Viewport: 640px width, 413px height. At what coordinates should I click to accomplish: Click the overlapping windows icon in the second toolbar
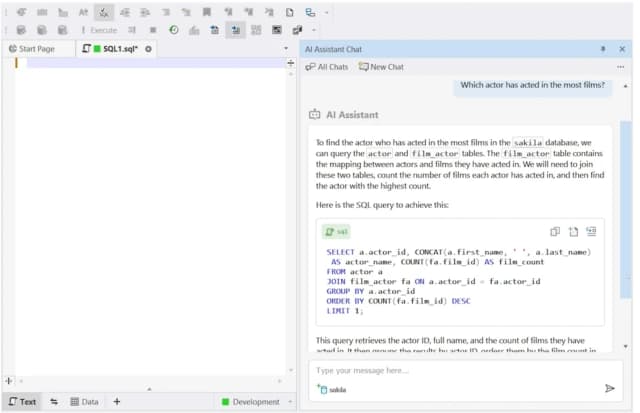297,30
